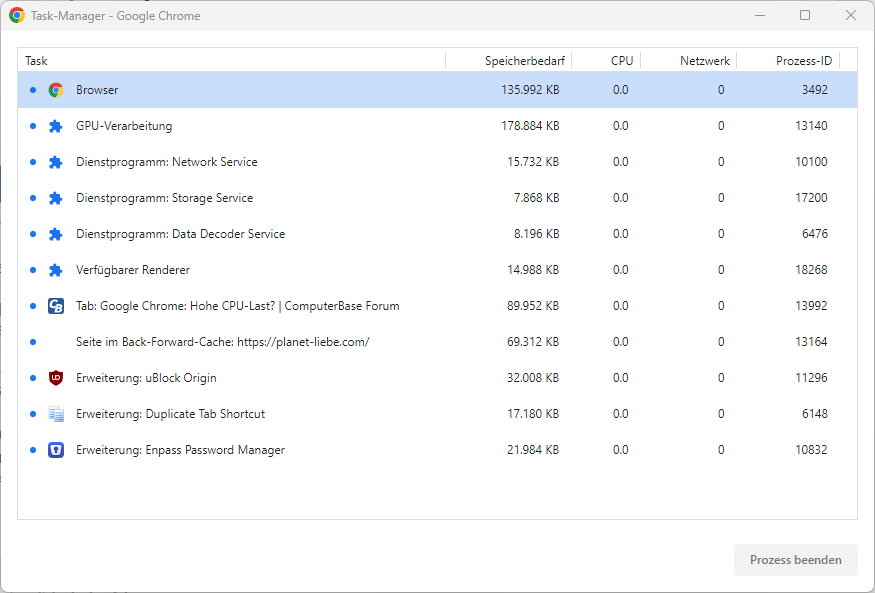Click the Enpass Password Manager icon
Screen dimensions: 875x593
(x=56, y=450)
